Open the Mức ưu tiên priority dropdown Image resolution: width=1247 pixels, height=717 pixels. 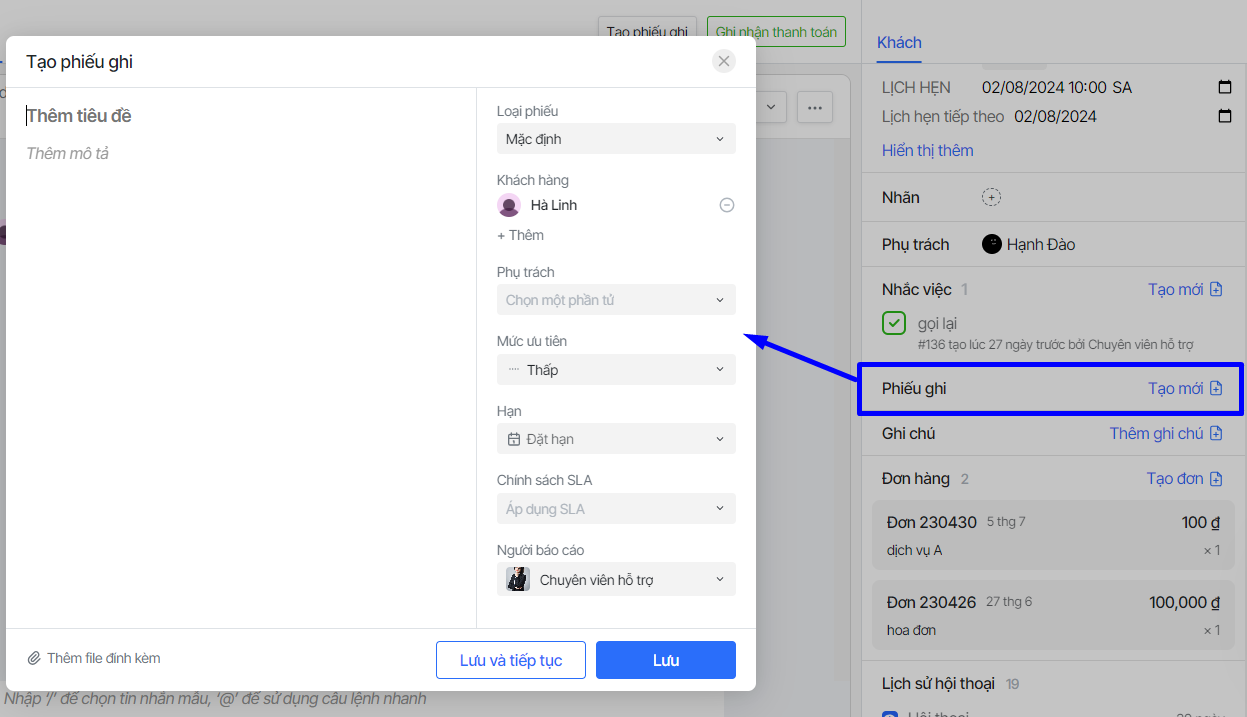(x=615, y=370)
